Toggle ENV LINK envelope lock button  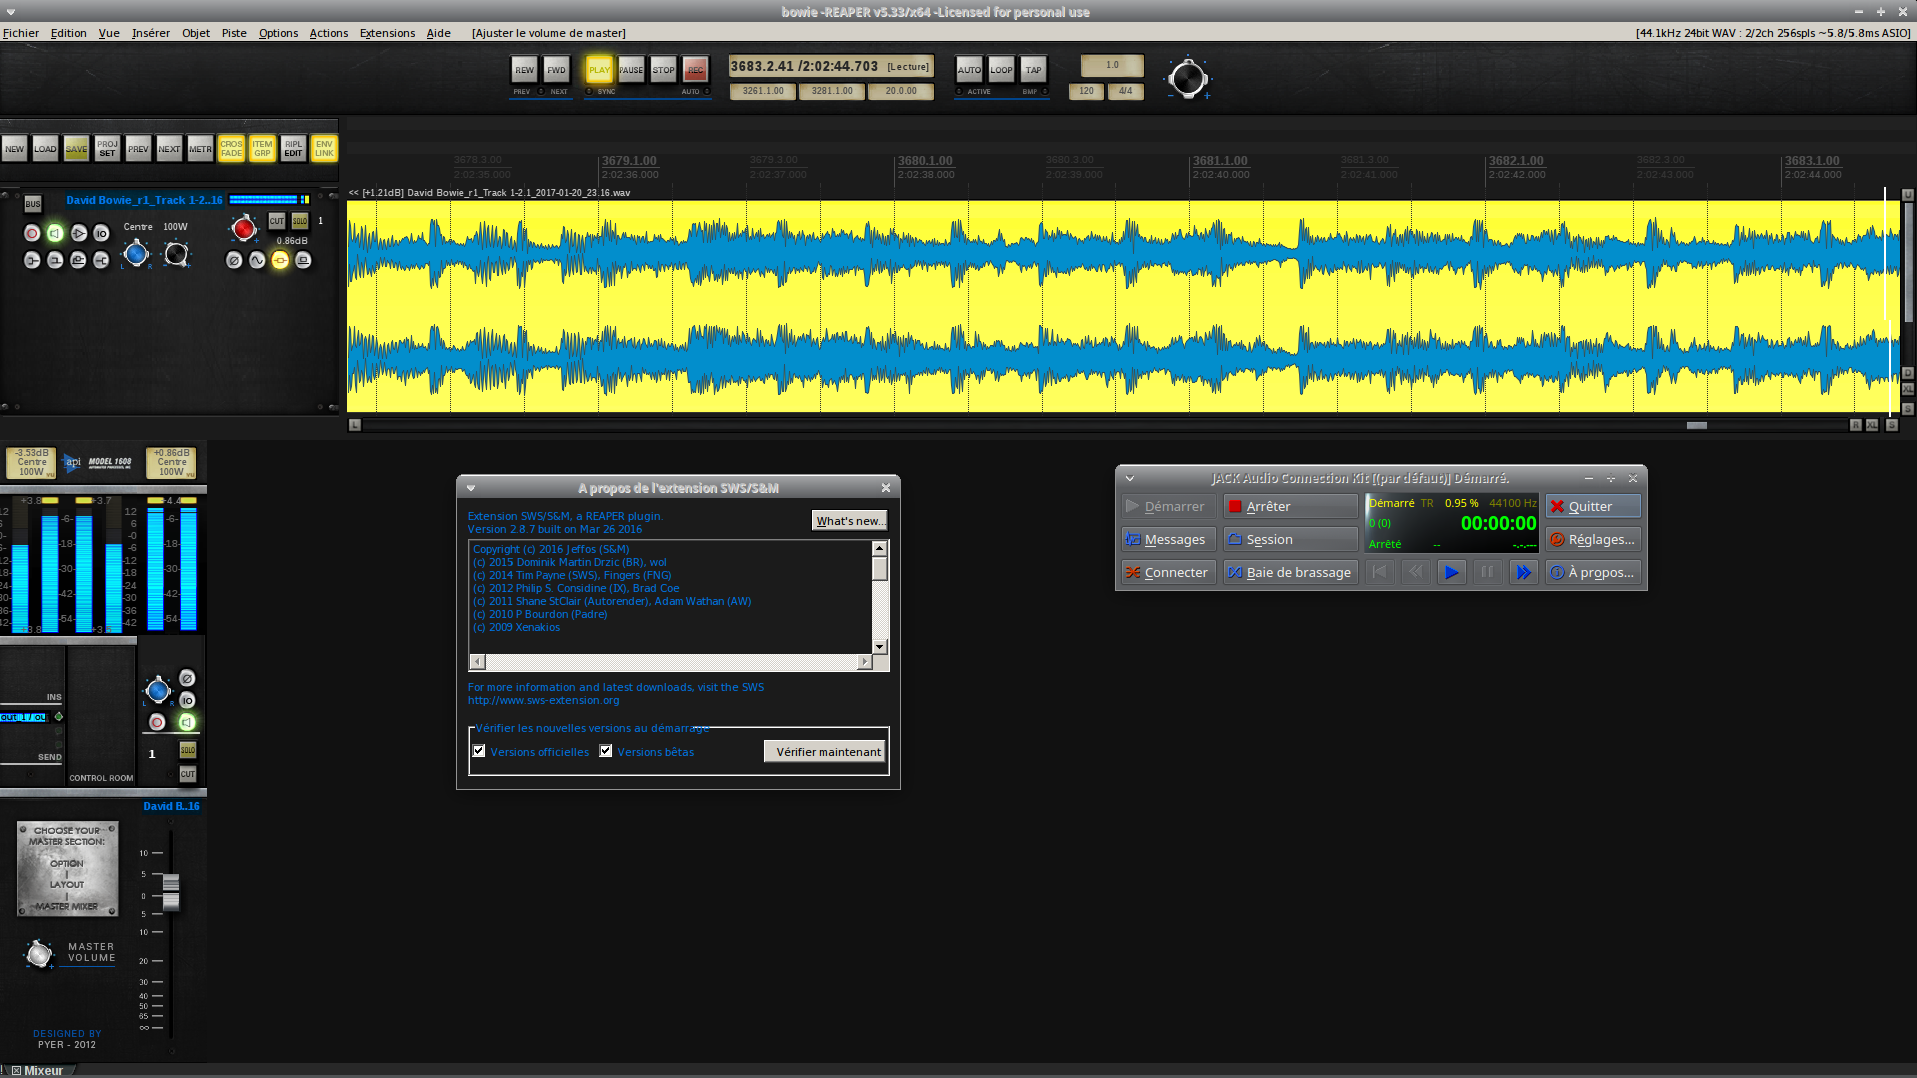(324, 149)
